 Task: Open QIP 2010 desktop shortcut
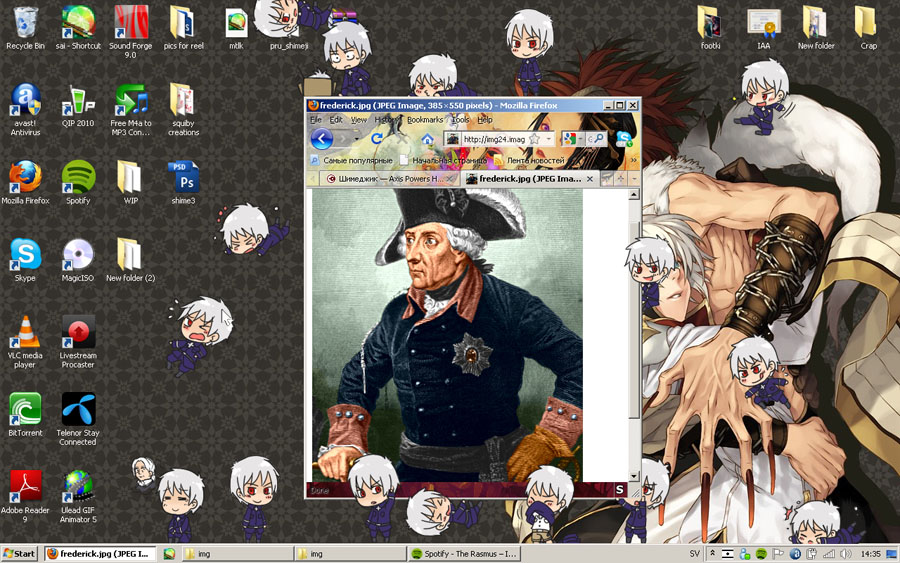(78, 105)
